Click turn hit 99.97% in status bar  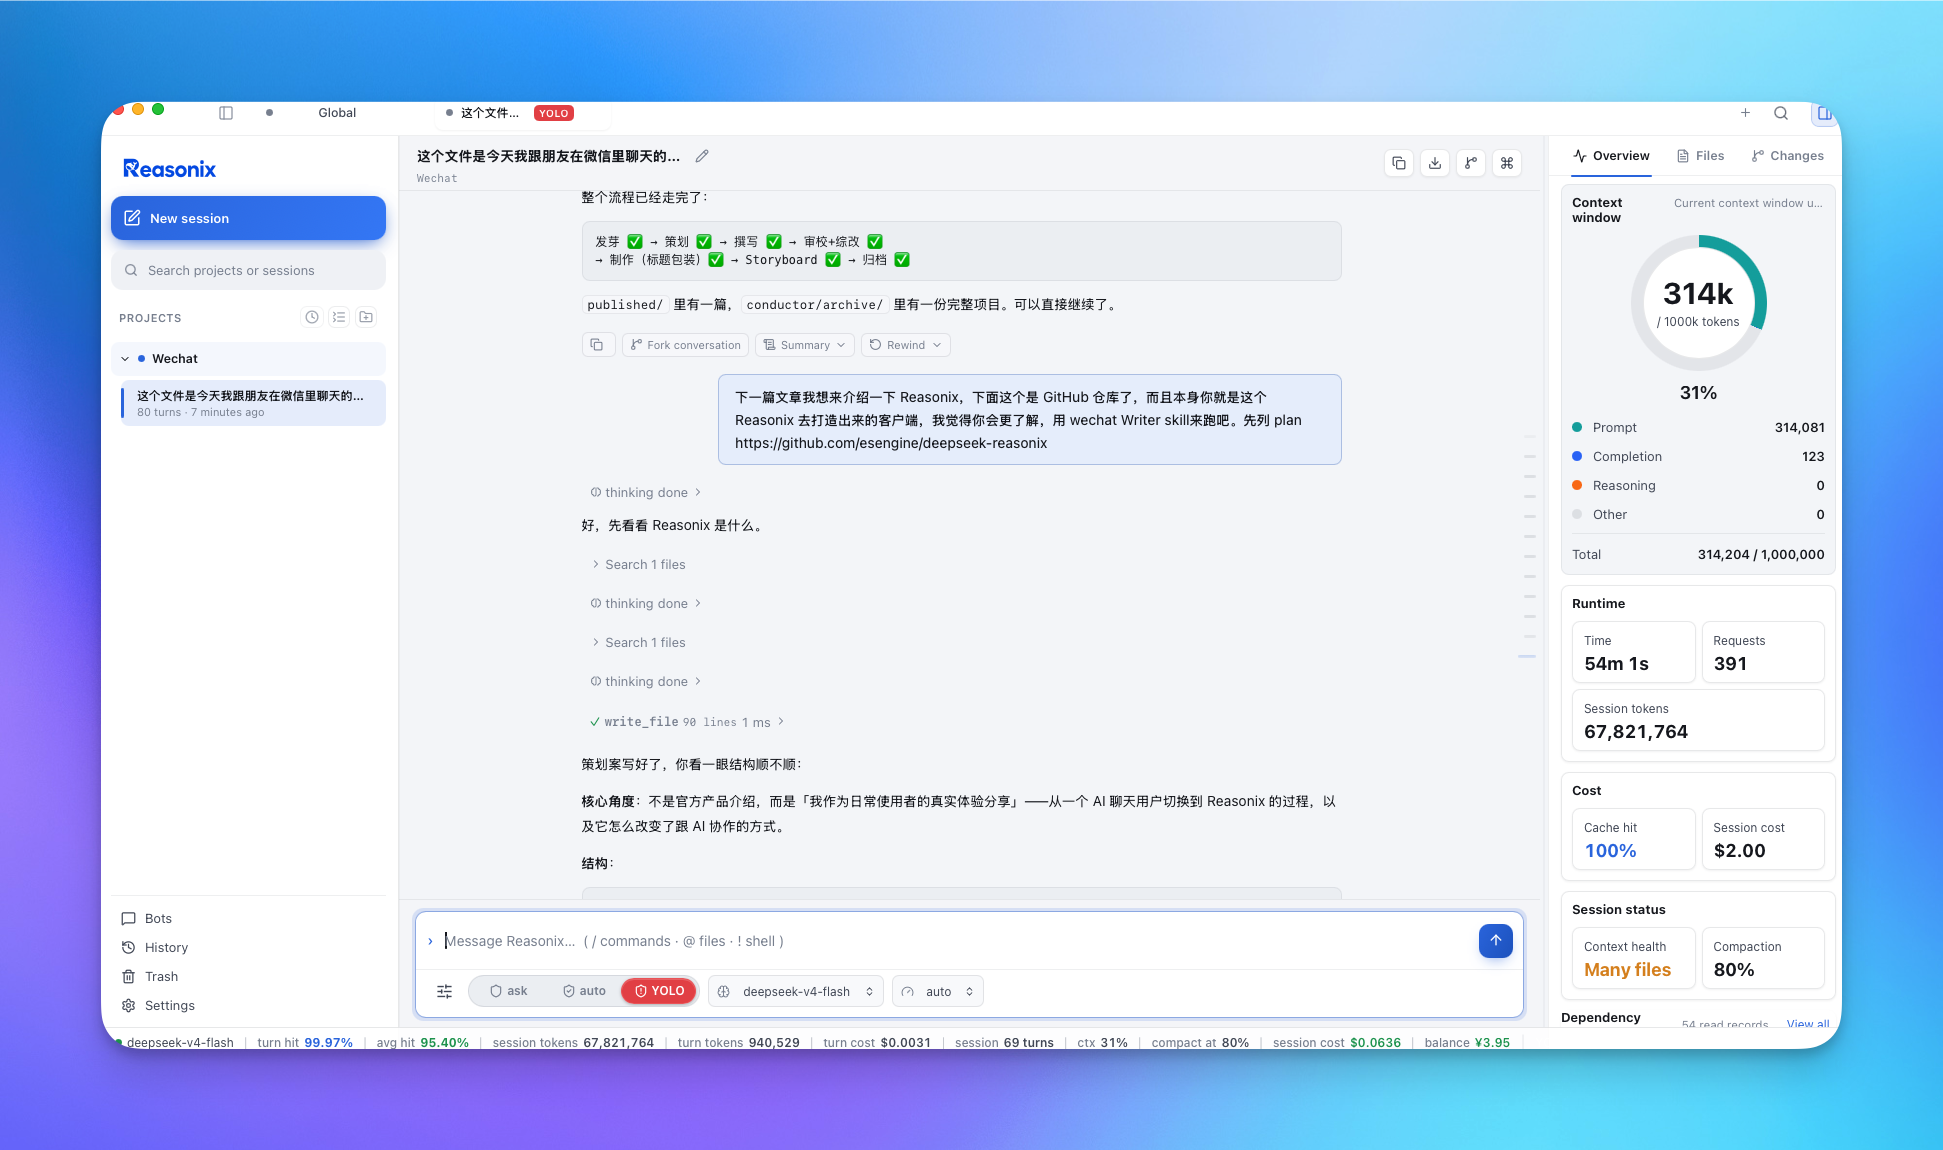[x=305, y=1042]
